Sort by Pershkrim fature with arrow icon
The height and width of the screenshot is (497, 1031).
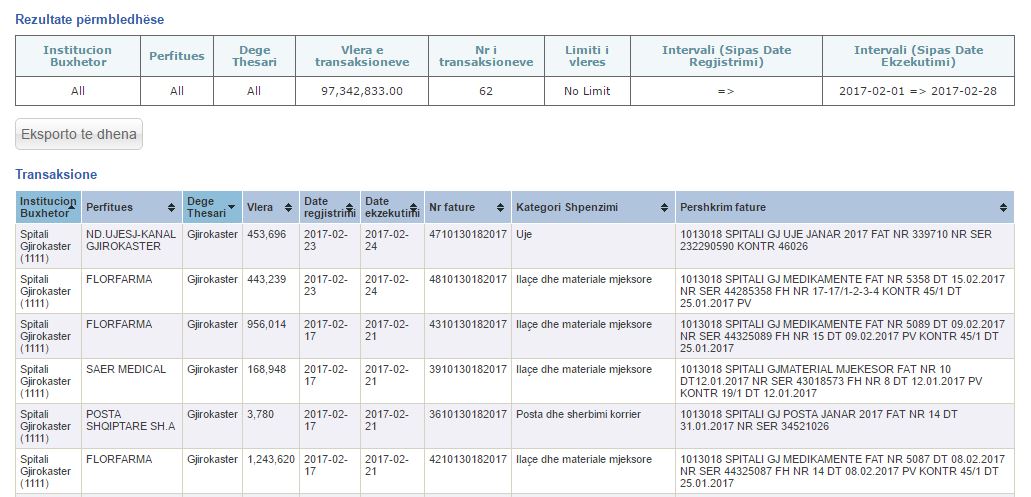point(1004,207)
